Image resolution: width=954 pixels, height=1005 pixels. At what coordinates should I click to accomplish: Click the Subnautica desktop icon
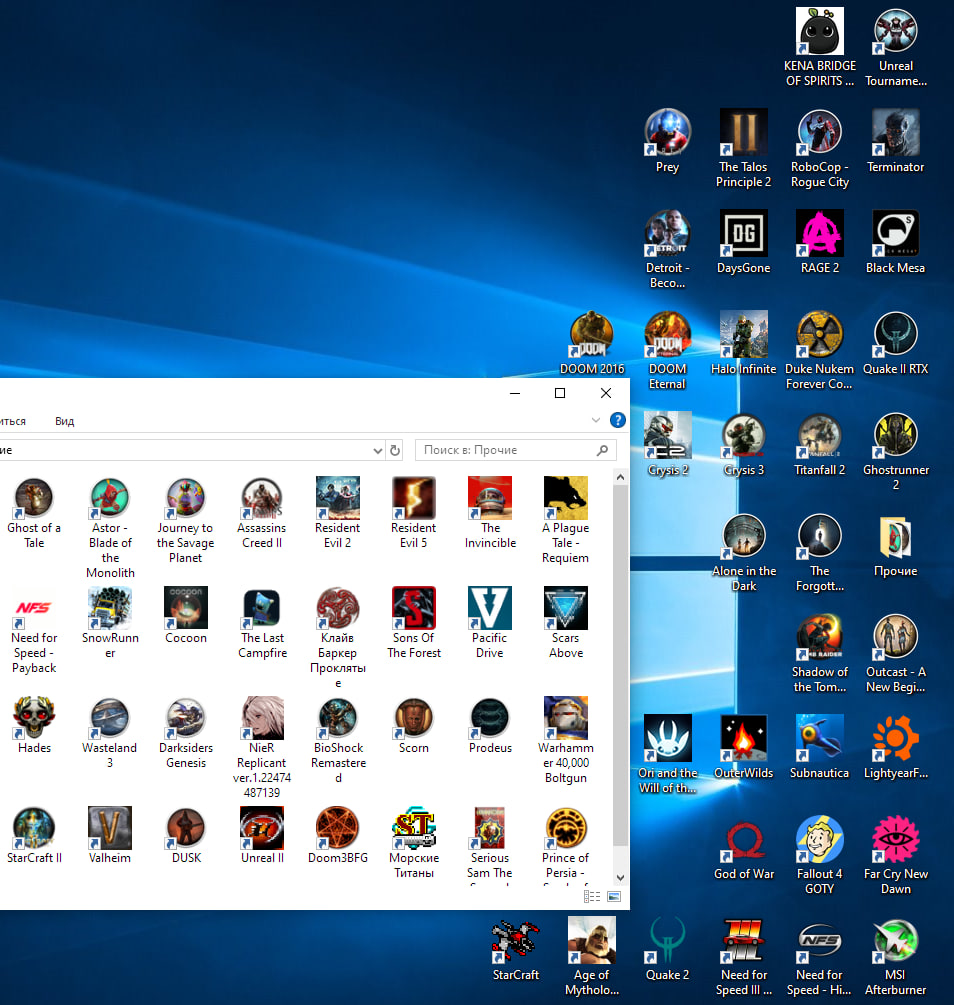819,738
